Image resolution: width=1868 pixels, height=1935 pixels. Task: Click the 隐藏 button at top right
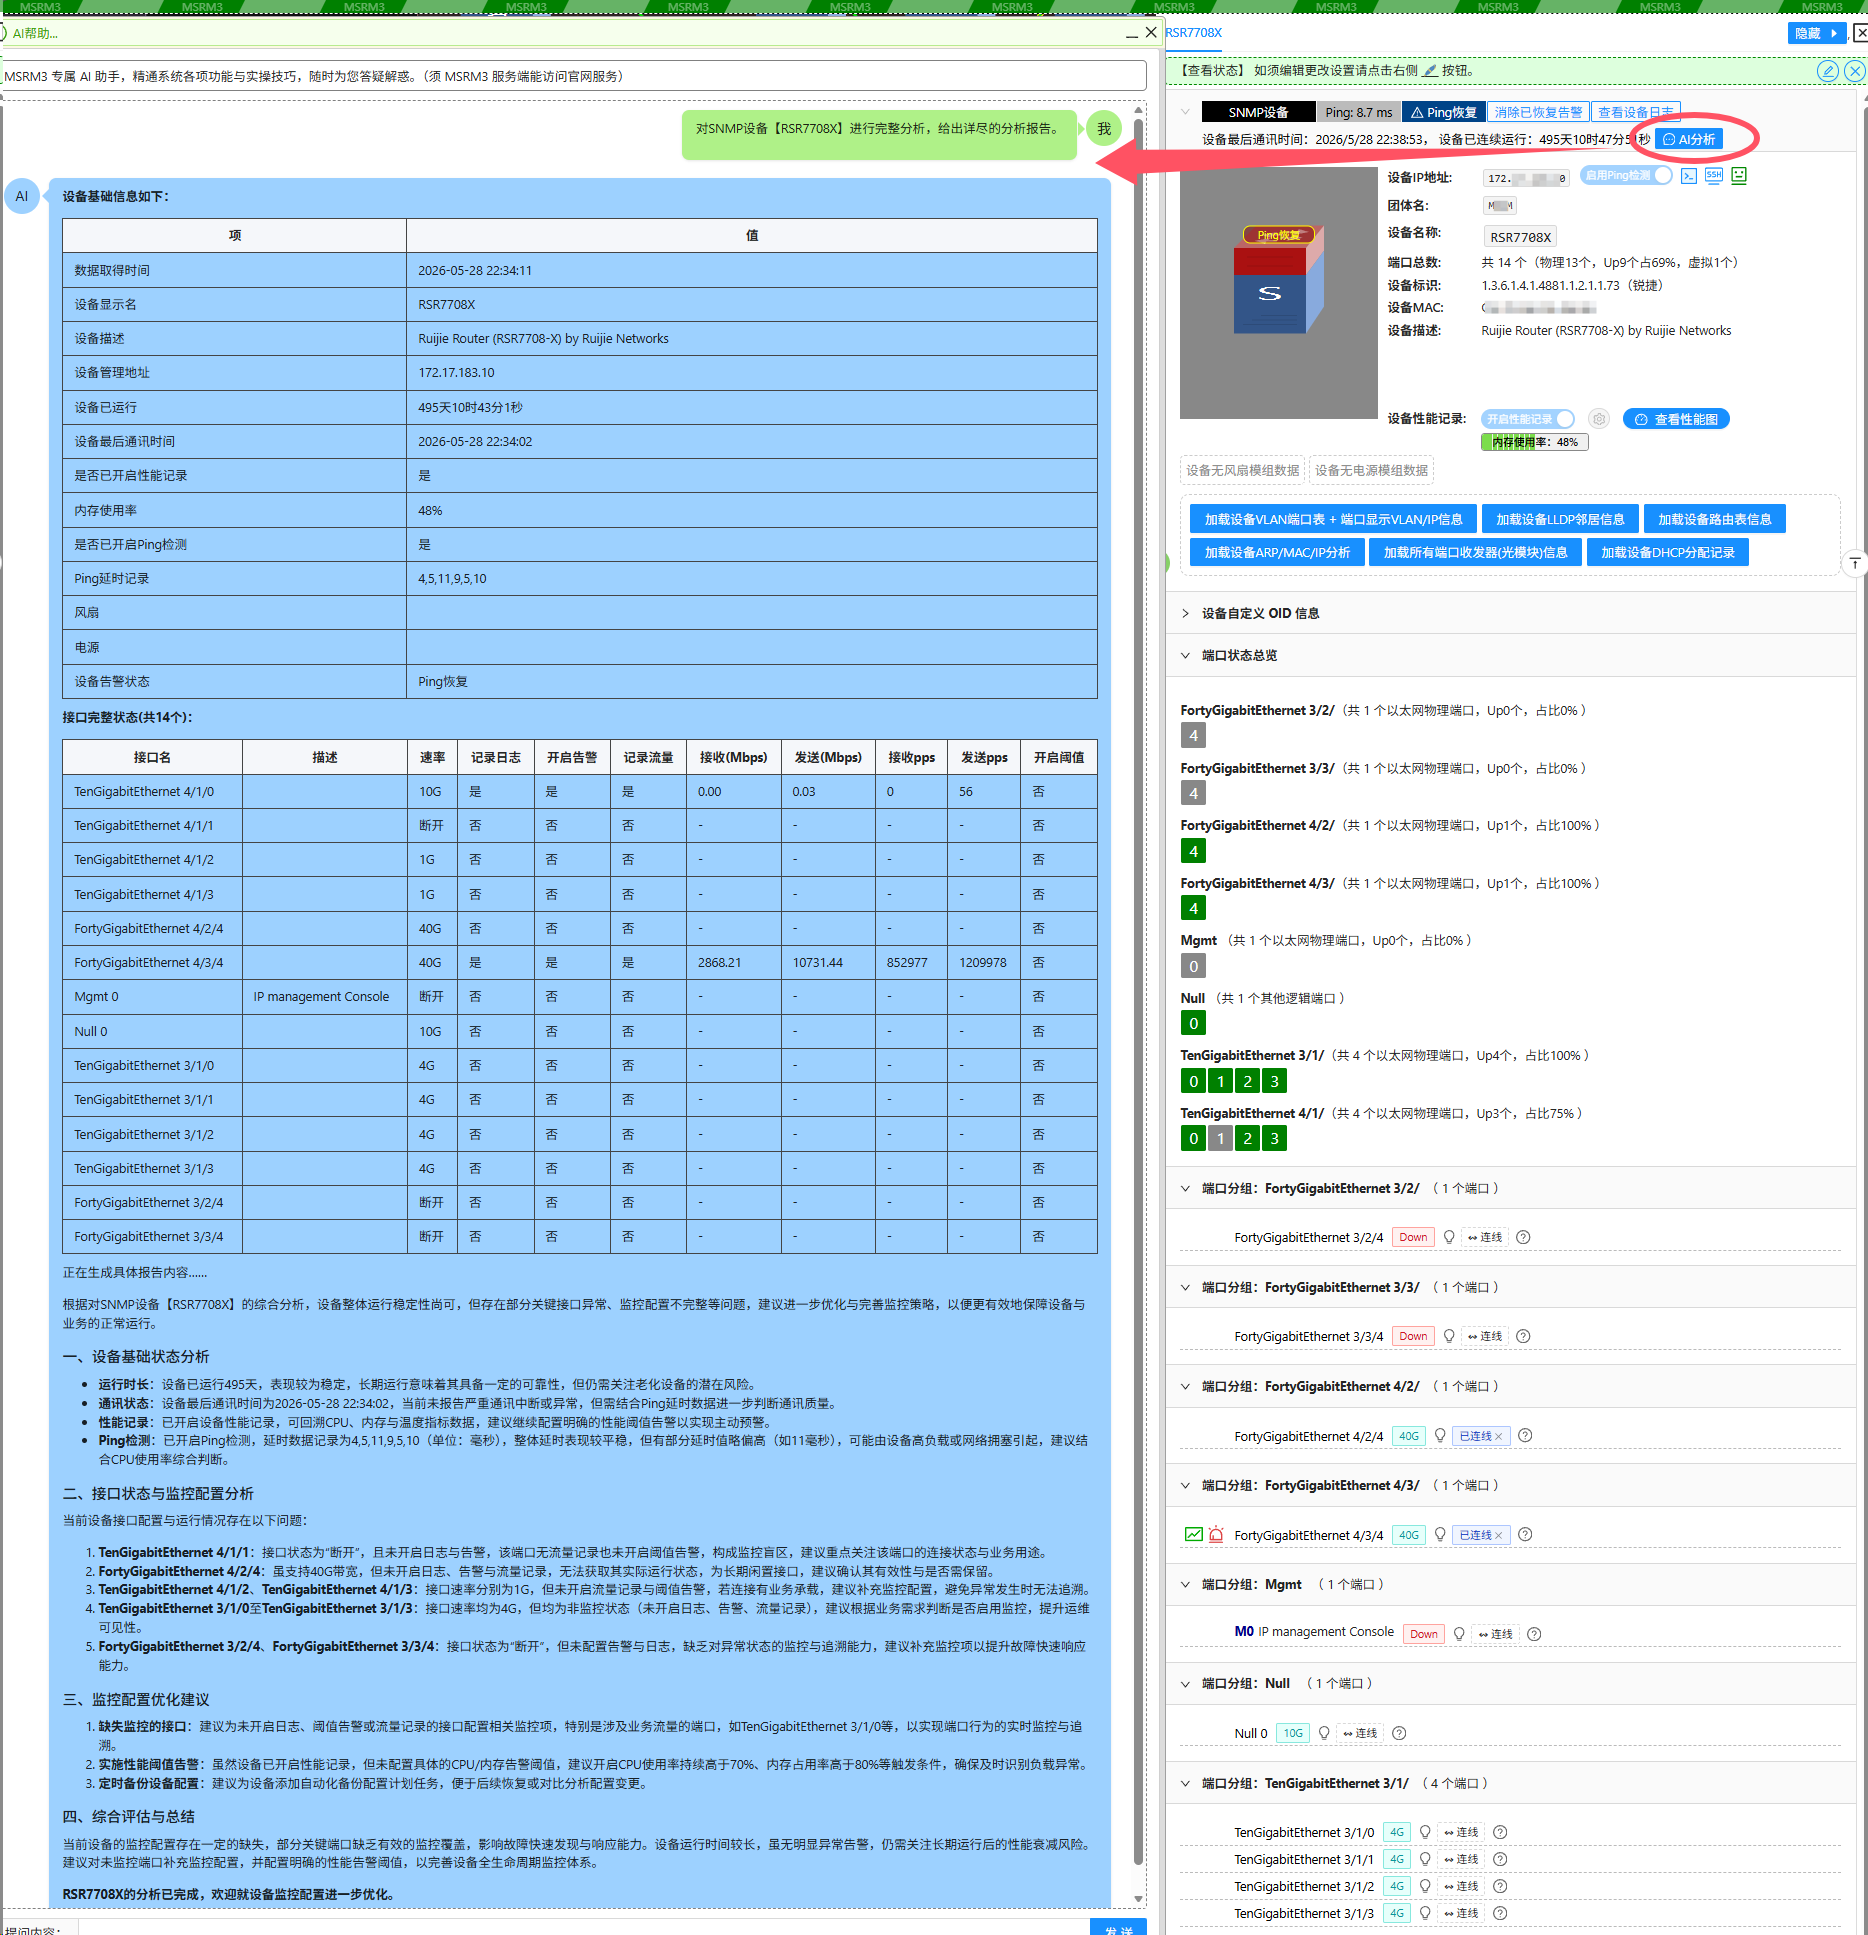[x=1816, y=33]
